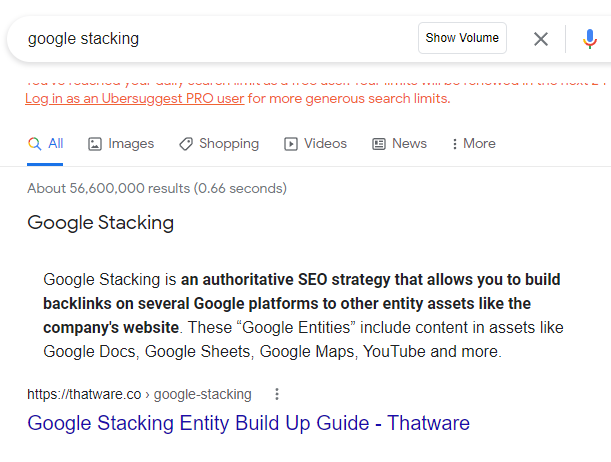
Task: Switch to the Images tab
Action: click(x=121, y=144)
